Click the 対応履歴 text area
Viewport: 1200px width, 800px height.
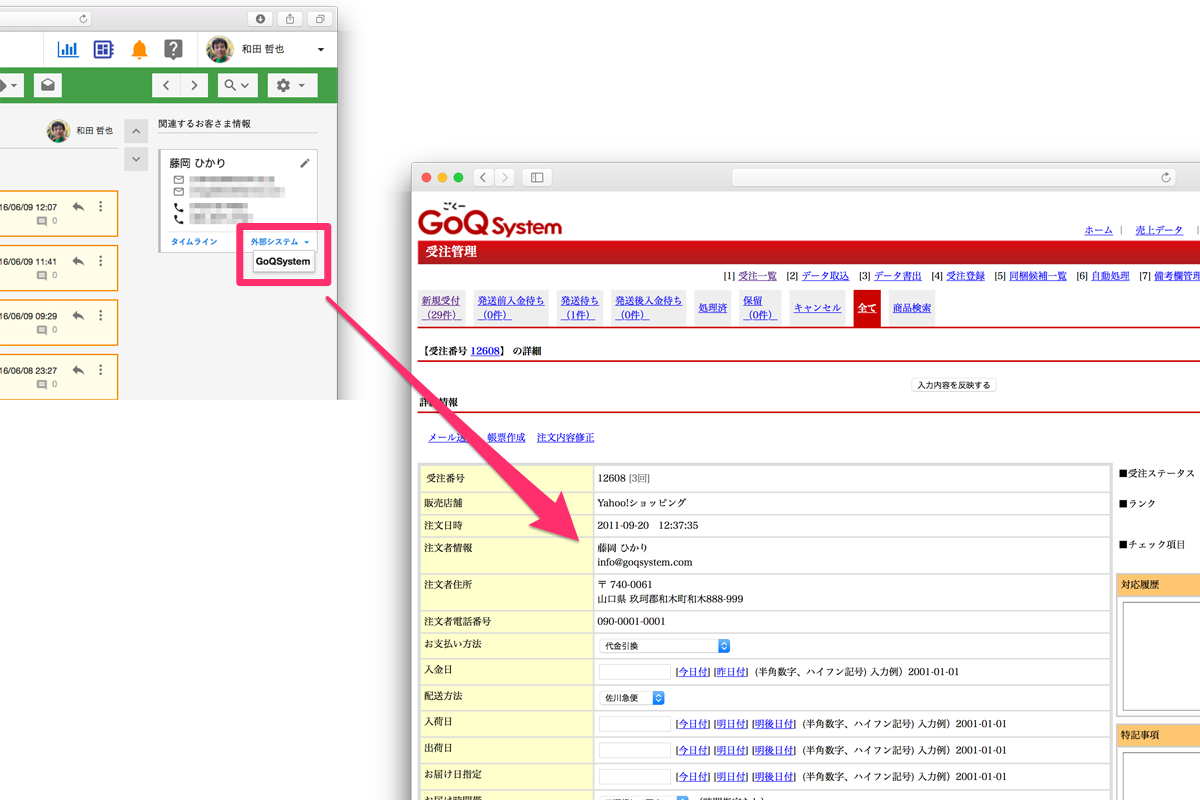click(x=1162, y=655)
